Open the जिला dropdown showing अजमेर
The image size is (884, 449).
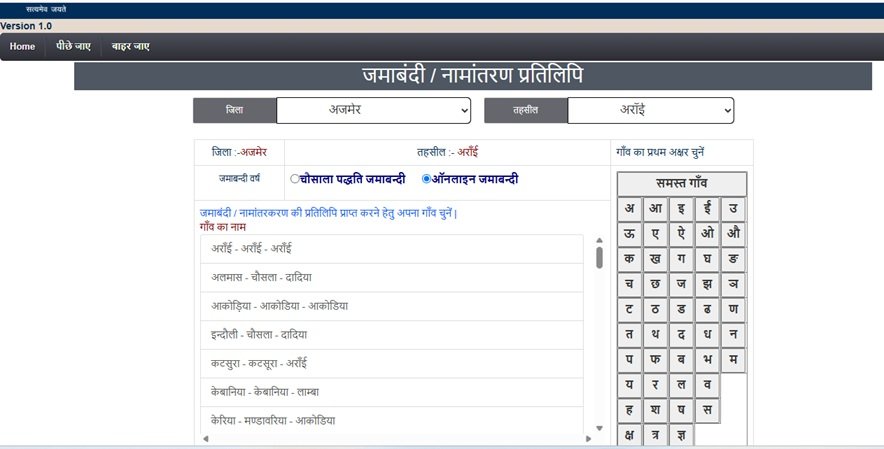click(373, 110)
